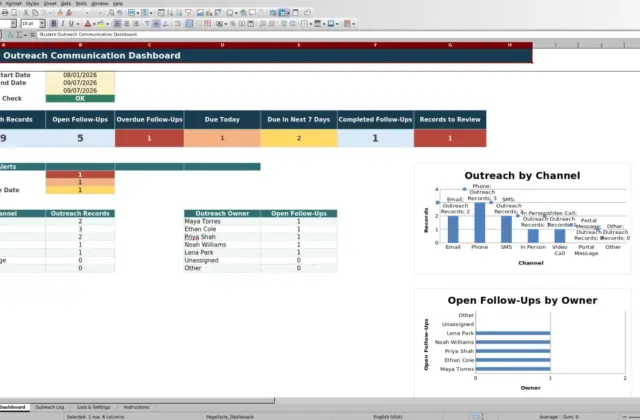Click the Add Decimal Place icon
Viewport: 640px width, 420px height.
click(262, 24)
